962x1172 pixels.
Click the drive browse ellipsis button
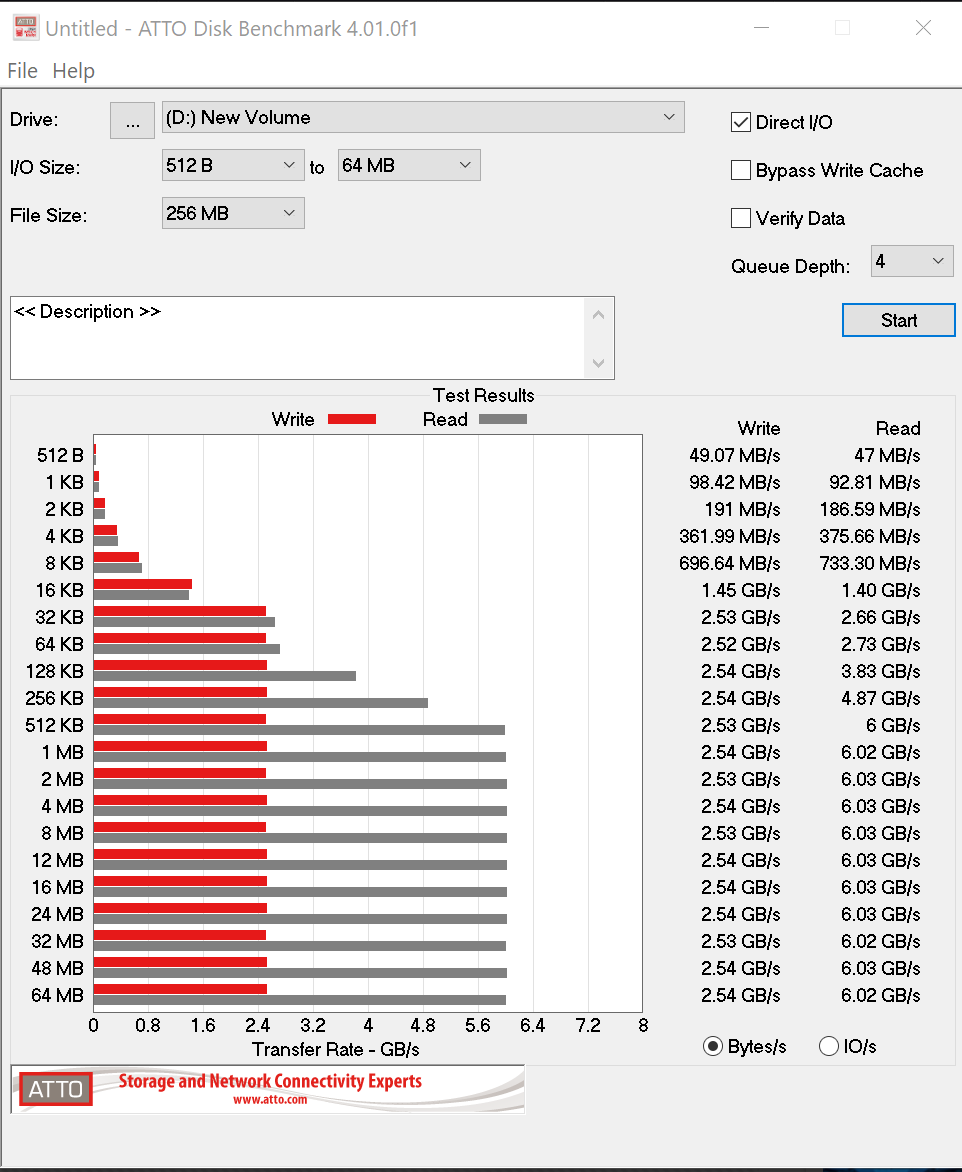click(x=132, y=120)
